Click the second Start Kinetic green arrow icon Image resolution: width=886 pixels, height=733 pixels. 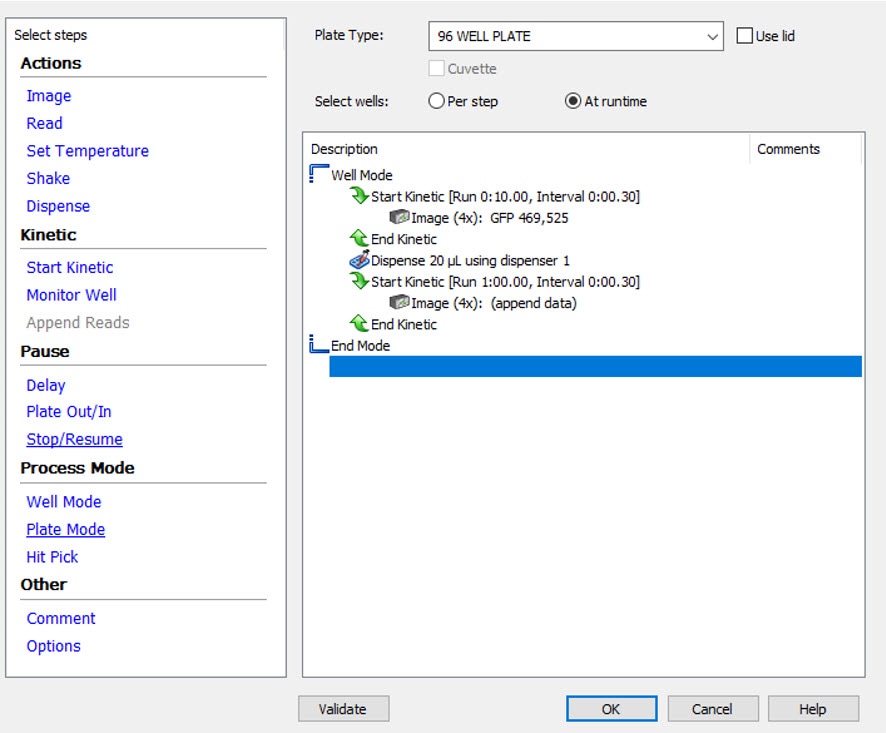359,282
